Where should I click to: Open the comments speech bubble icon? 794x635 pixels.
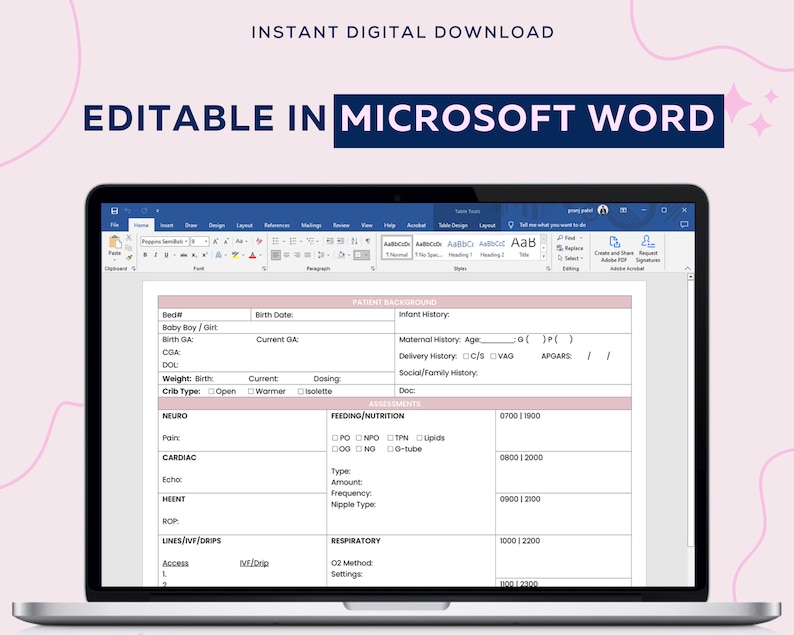[x=684, y=224]
